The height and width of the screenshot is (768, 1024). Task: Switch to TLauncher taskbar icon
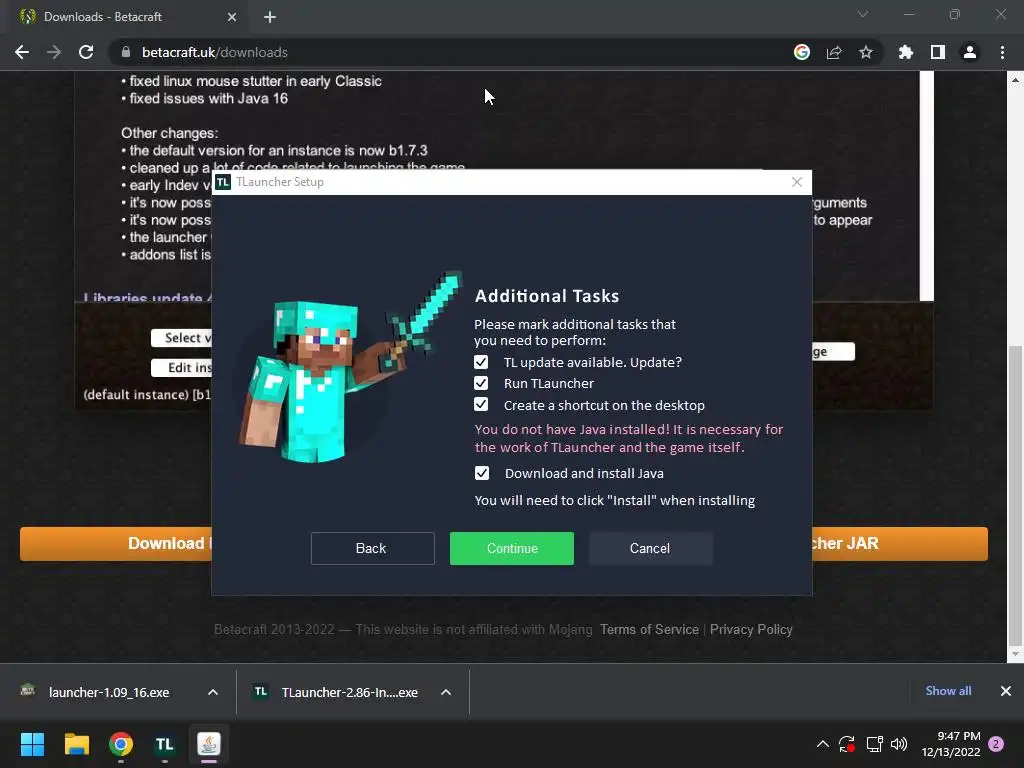pos(165,744)
